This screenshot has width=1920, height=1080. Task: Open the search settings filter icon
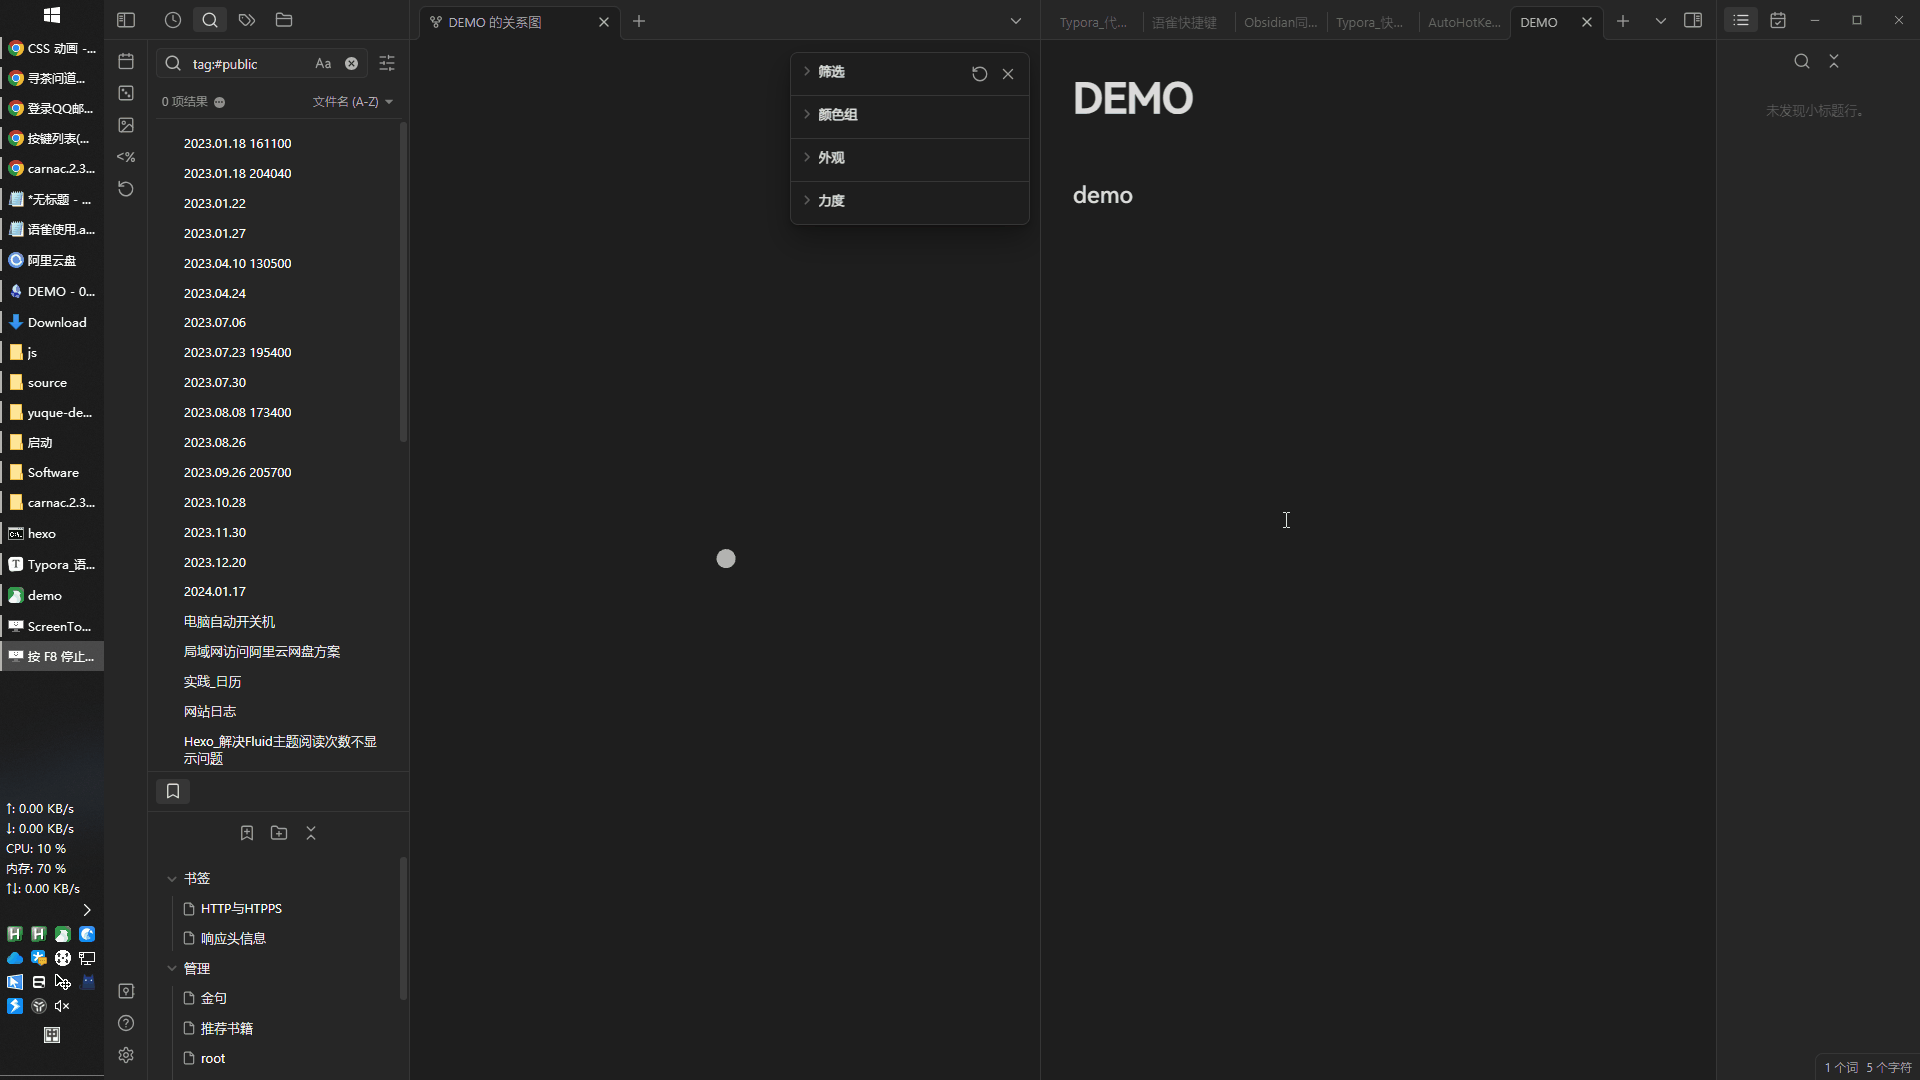[387, 63]
